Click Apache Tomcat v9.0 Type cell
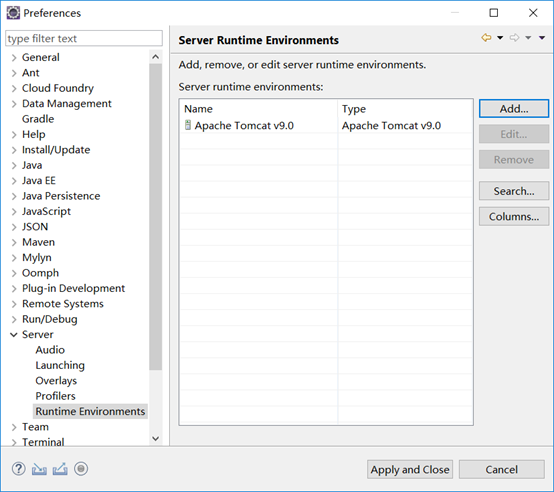 391,125
